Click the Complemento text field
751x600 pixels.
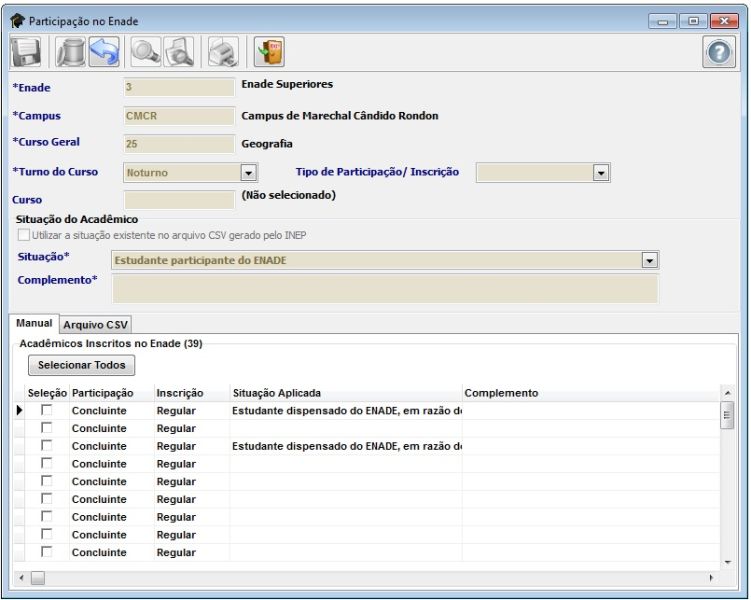(385, 288)
